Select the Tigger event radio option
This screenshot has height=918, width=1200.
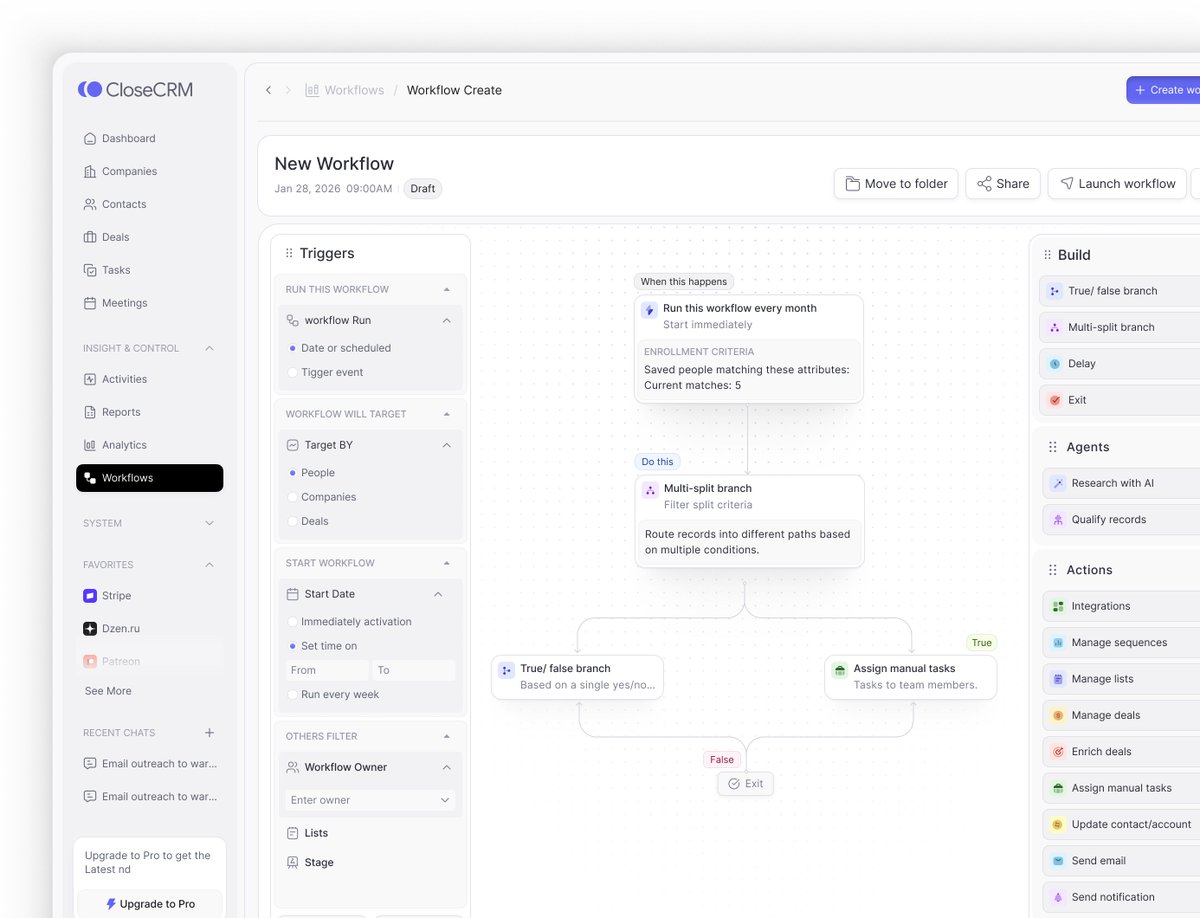(x=290, y=372)
